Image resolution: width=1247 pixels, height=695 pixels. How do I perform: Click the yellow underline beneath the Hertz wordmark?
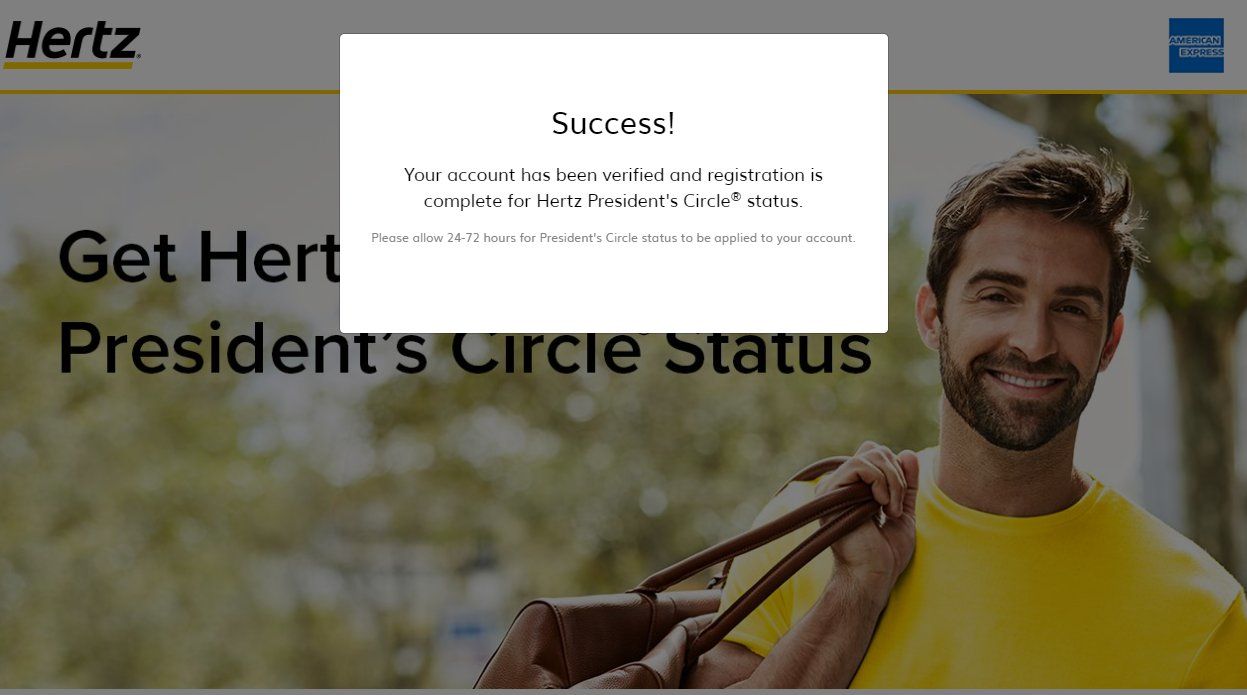tap(70, 64)
